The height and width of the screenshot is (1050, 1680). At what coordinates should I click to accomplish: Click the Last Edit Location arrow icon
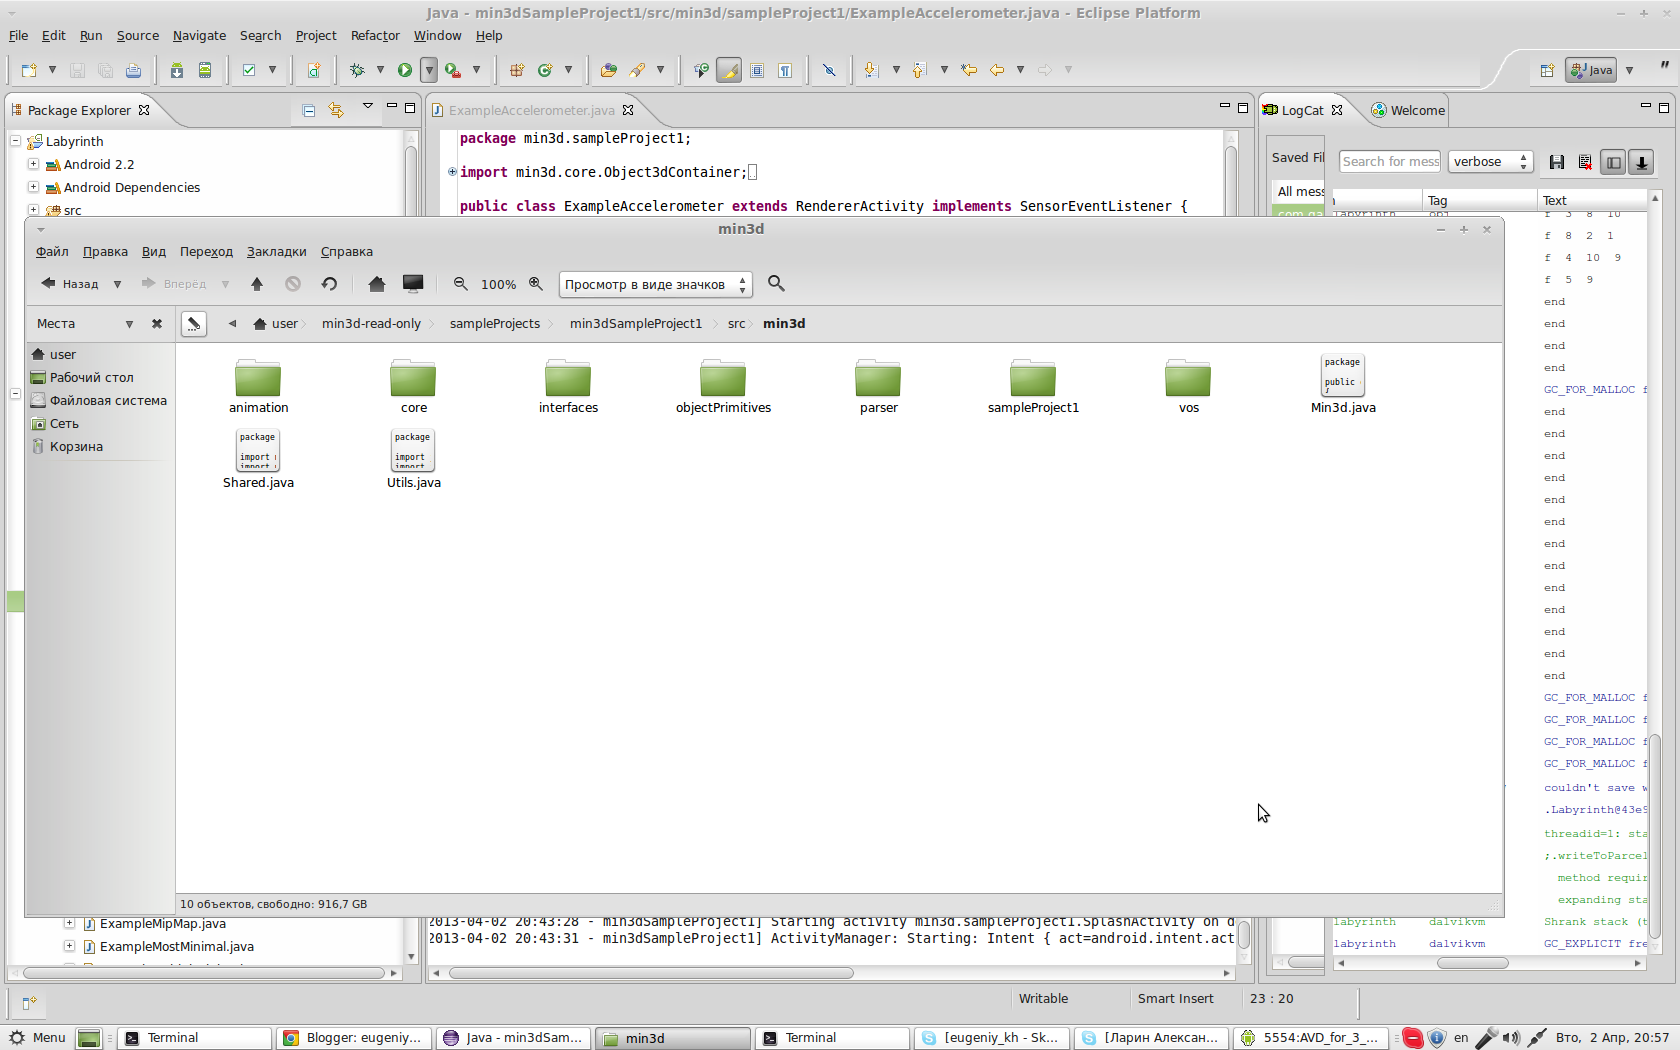tap(969, 70)
